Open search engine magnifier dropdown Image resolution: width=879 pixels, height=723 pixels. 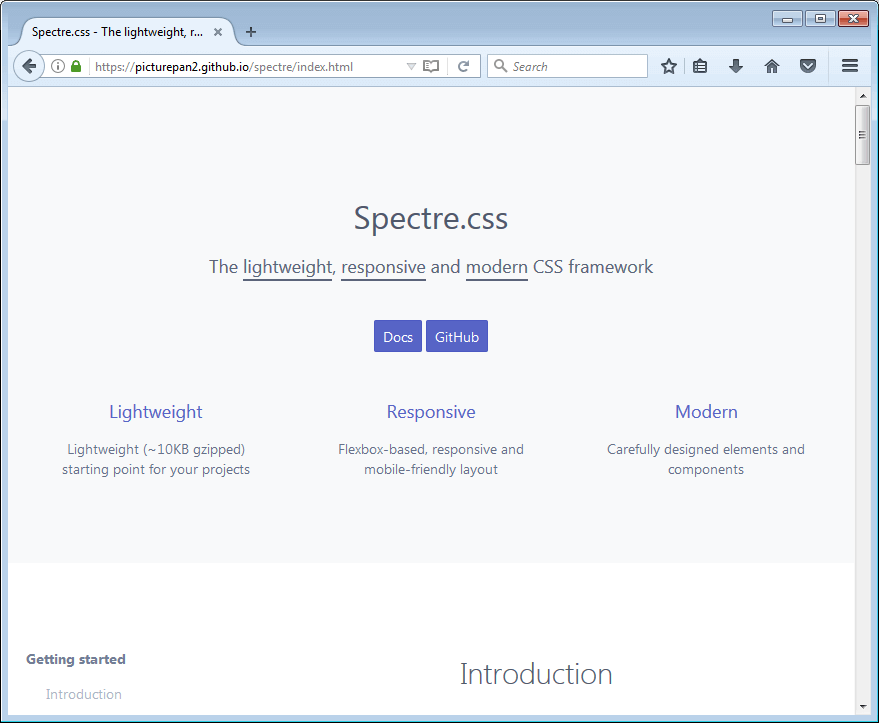[500, 66]
